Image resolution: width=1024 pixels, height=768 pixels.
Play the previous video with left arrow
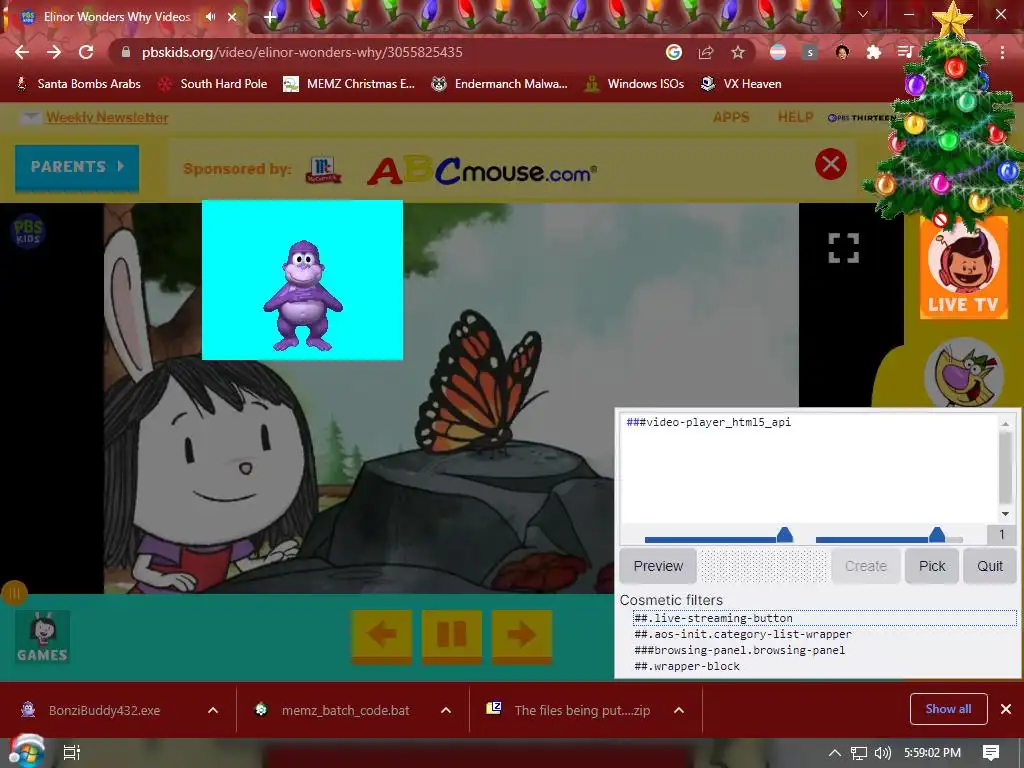[382, 635]
